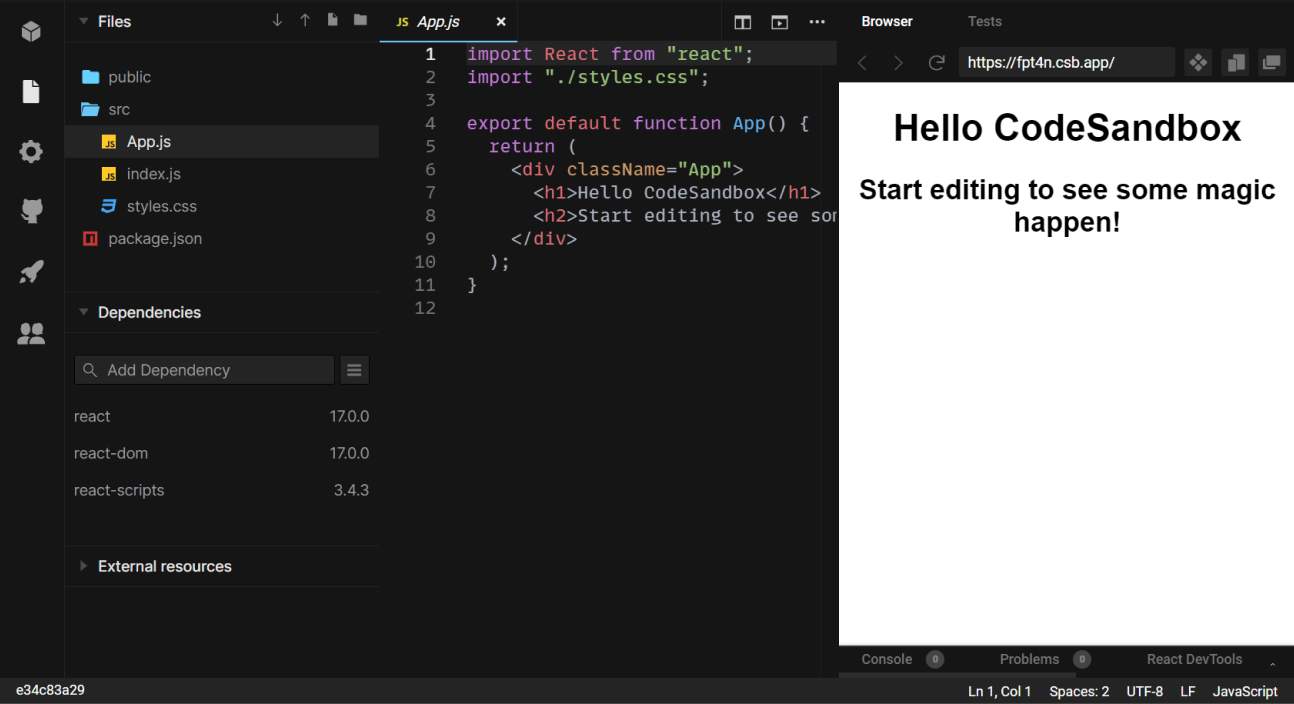Click the Add Dependency search field

[204, 370]
